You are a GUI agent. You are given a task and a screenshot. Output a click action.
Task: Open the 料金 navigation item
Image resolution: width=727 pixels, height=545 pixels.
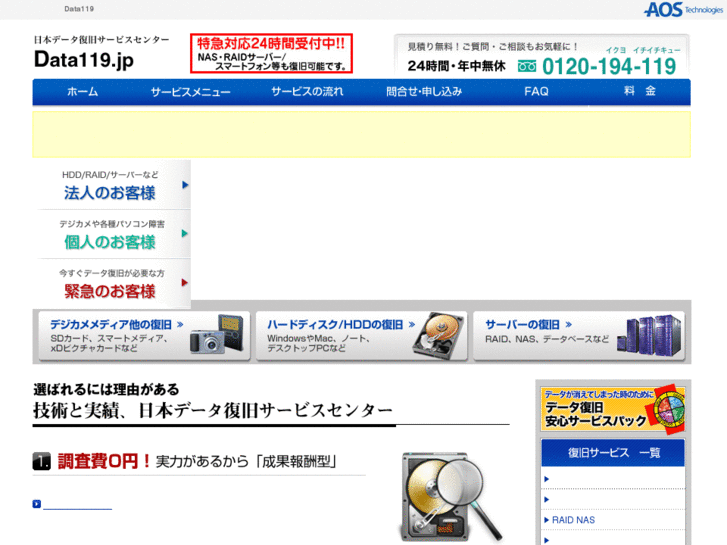click(639, 91)
